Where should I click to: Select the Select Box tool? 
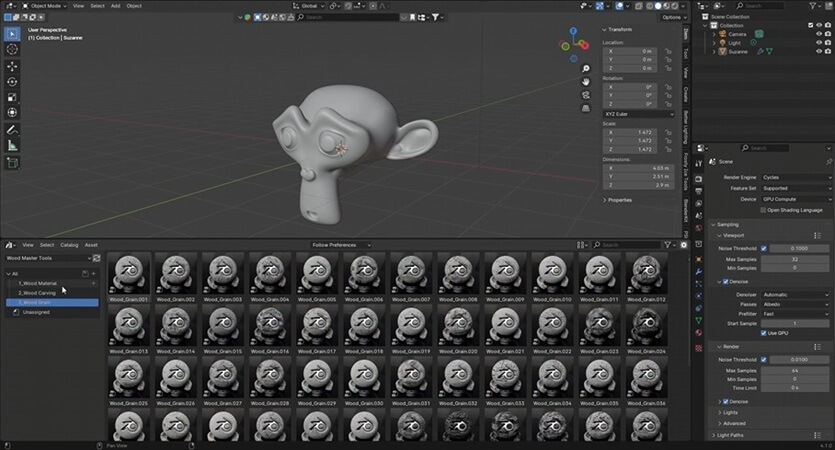(12, 34)
